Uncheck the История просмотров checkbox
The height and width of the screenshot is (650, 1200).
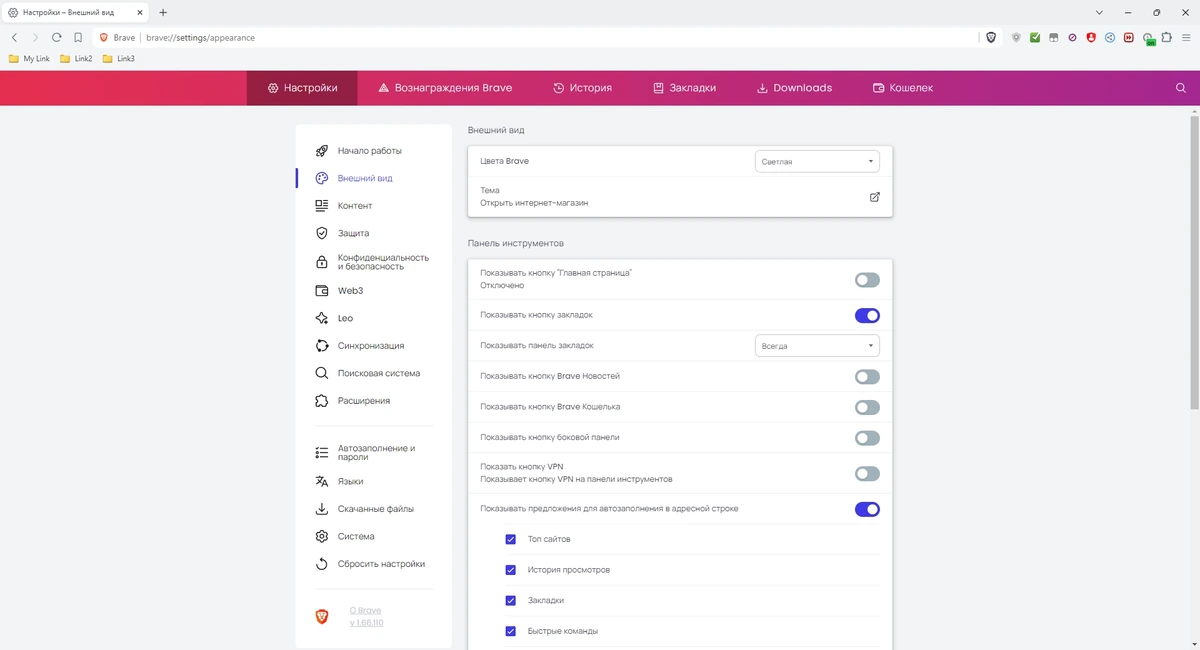point(511,570)
